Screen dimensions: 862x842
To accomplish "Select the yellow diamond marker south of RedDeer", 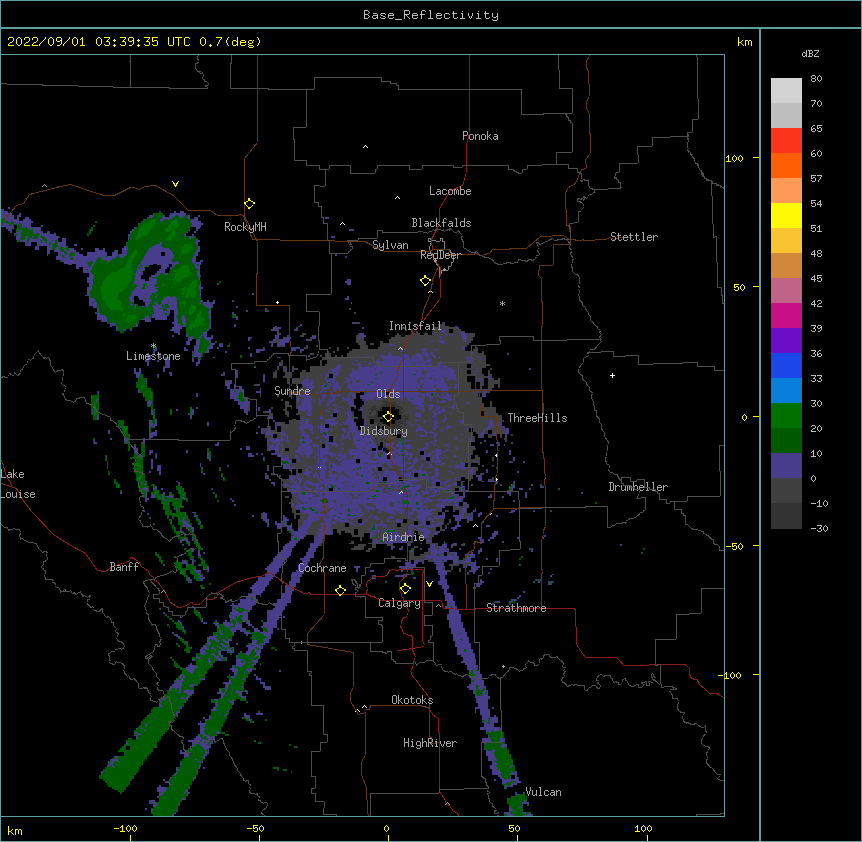I will pos(426,281).
